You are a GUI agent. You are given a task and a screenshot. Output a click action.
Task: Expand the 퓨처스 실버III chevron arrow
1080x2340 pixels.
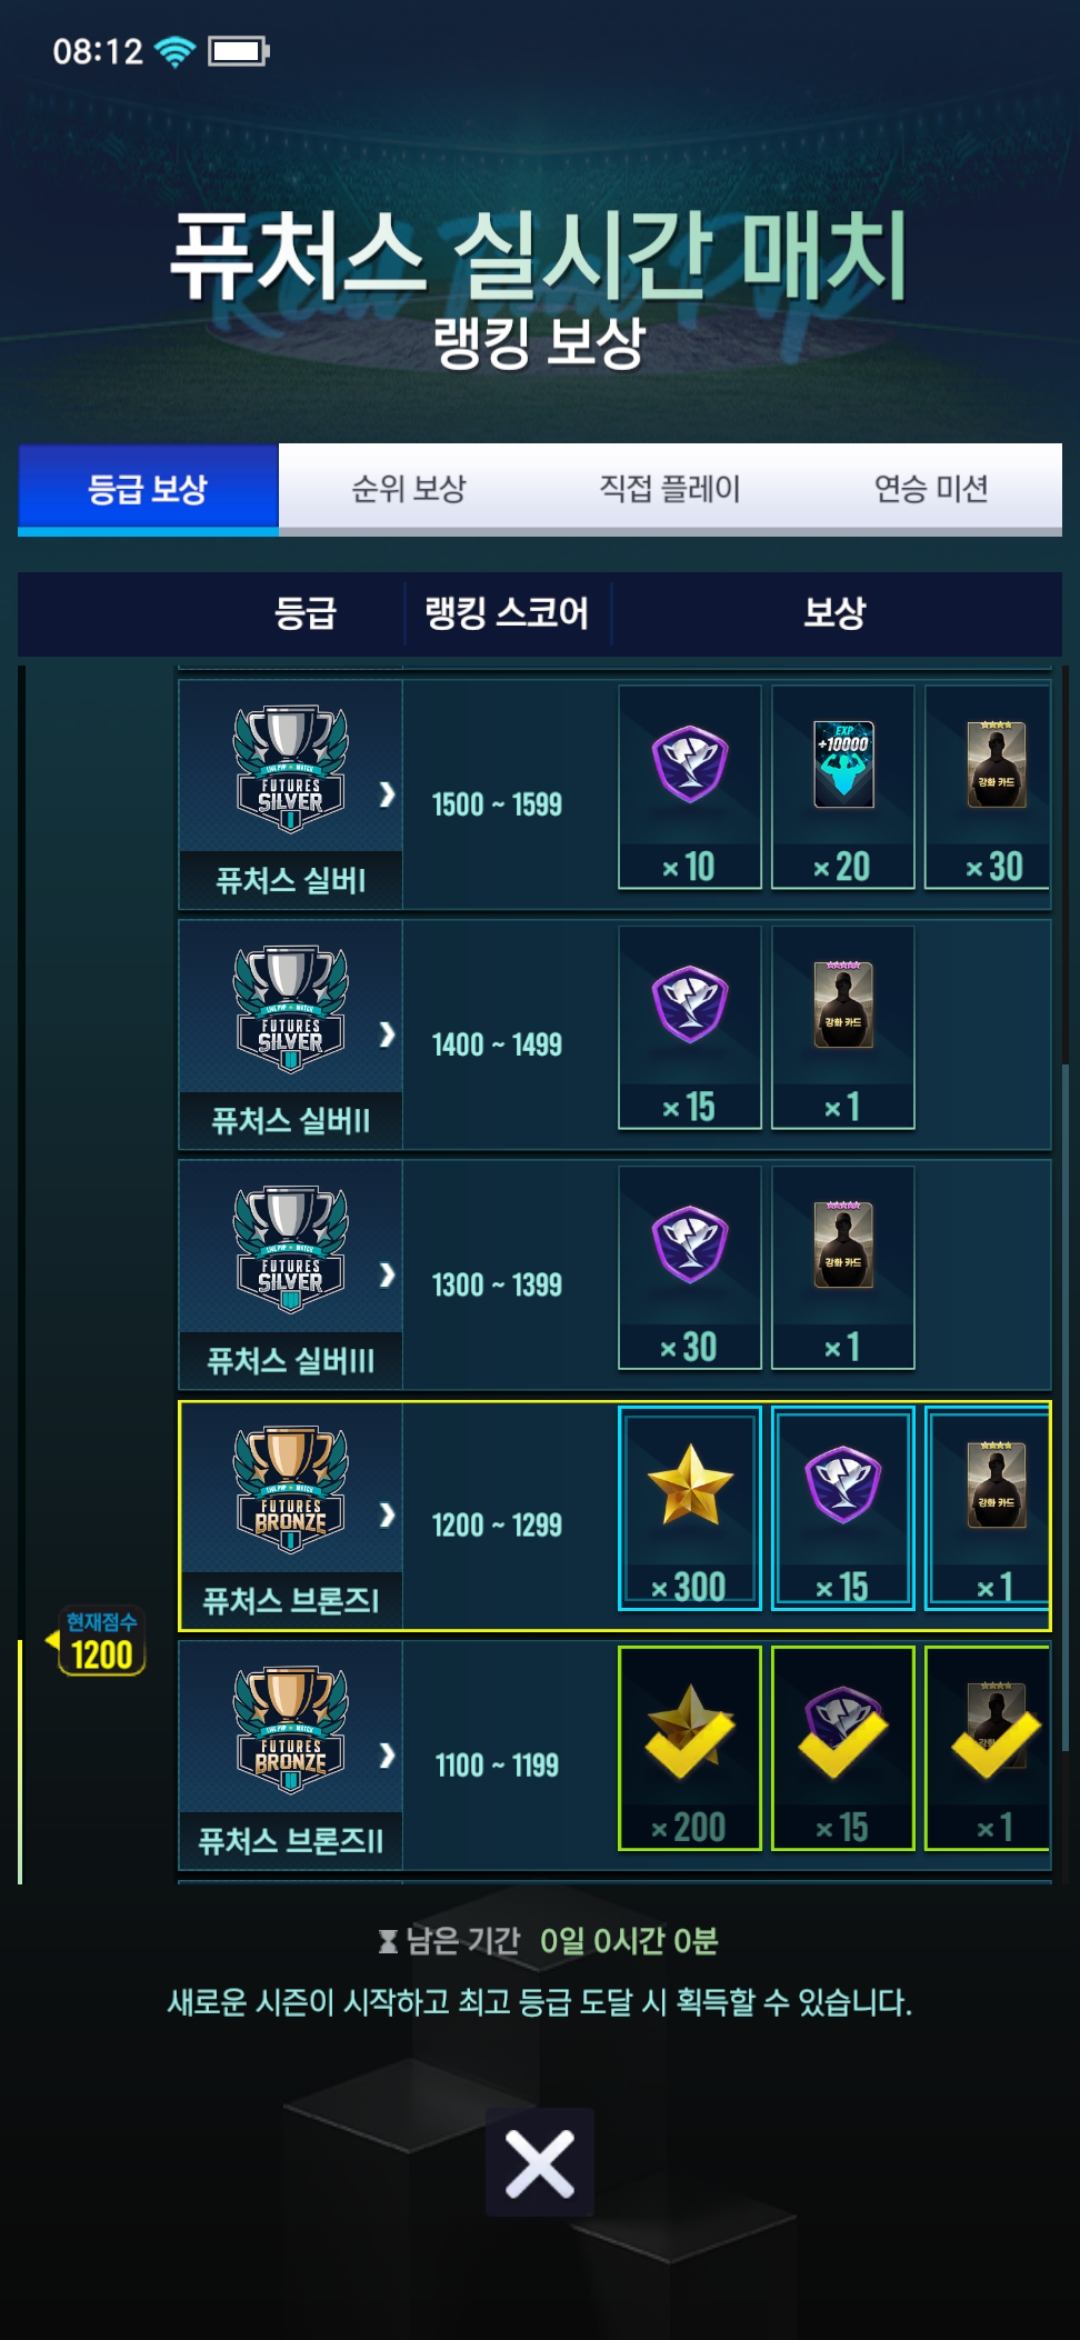point(387,1274)
